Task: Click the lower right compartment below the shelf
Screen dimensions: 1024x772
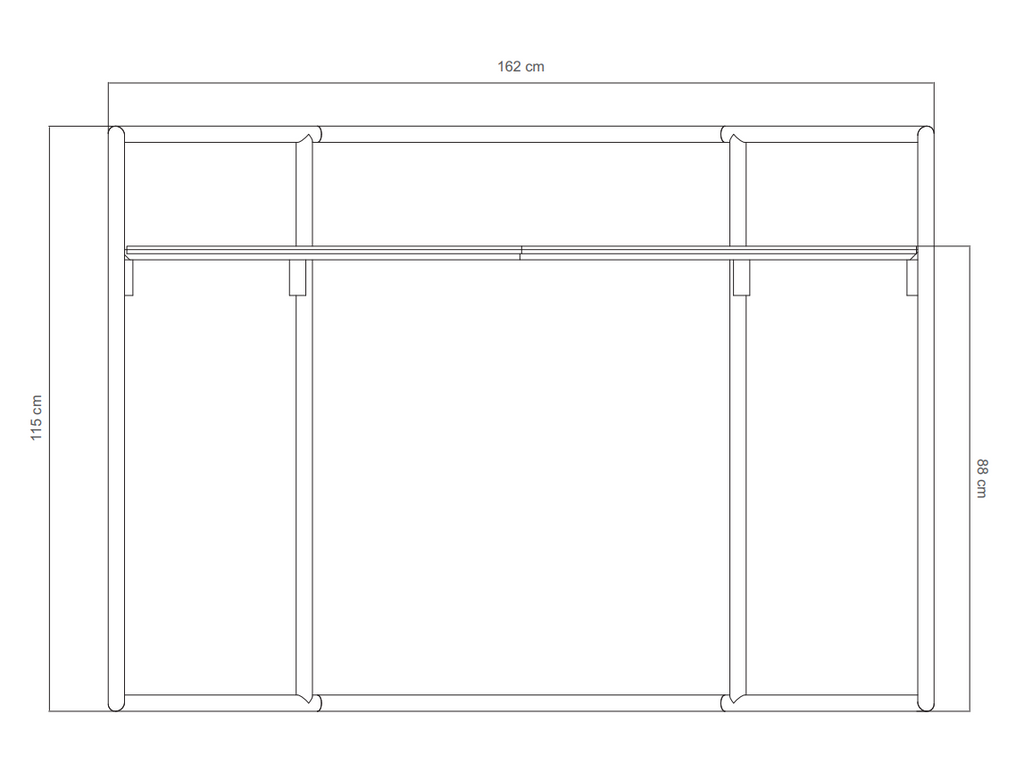Action: tap(832, 477)
